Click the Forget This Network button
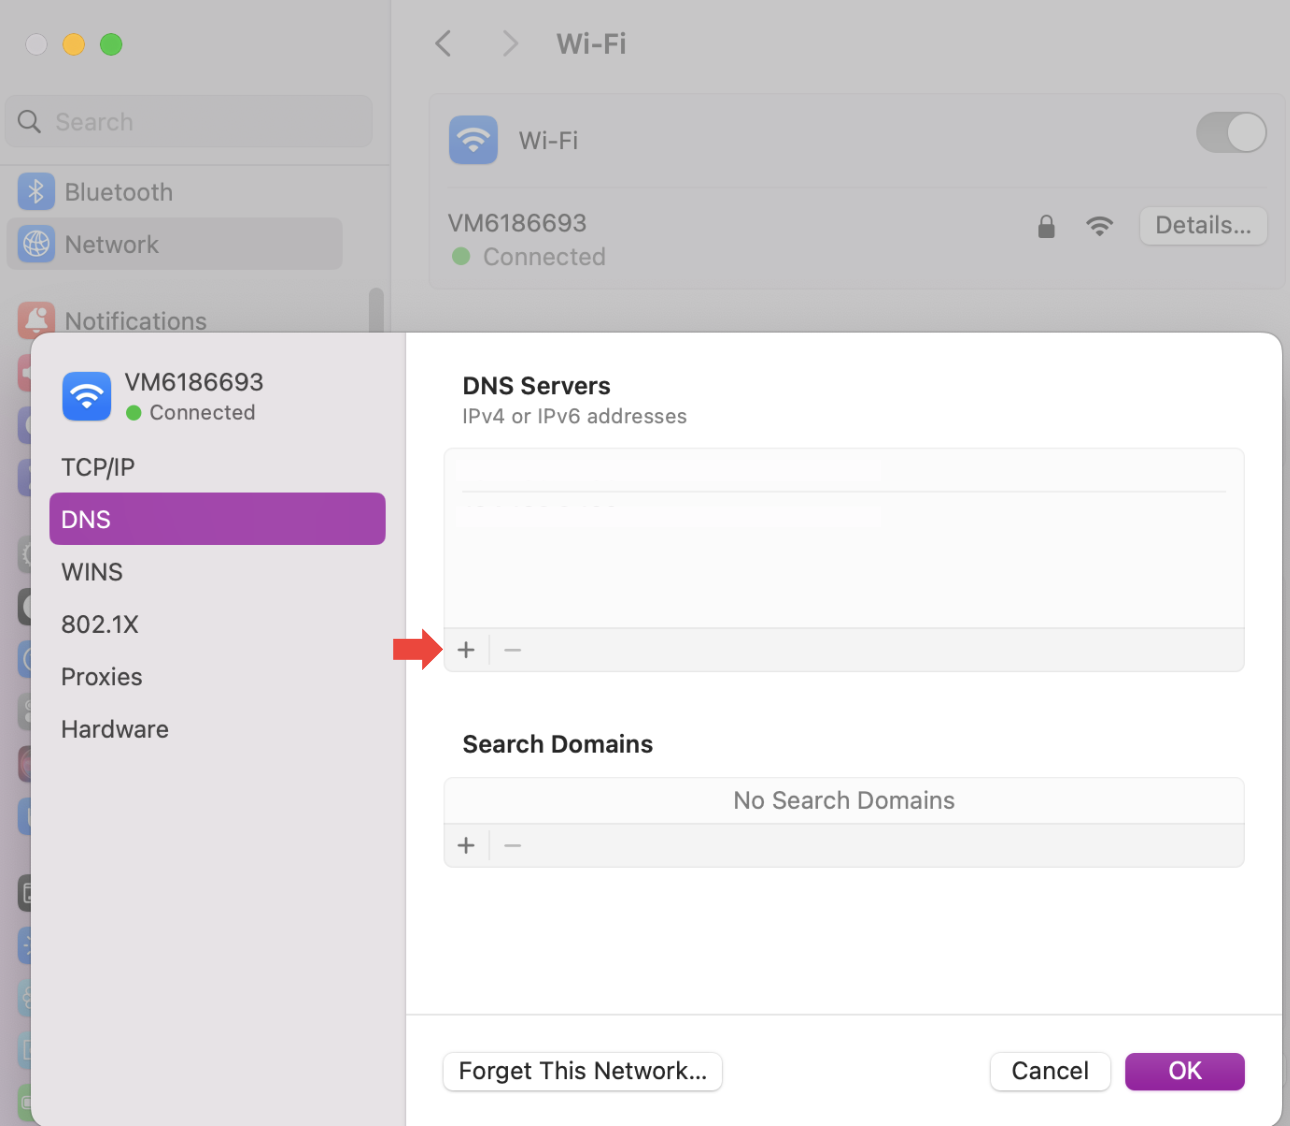1290x1126 pixels. (x=582, y=1071)
